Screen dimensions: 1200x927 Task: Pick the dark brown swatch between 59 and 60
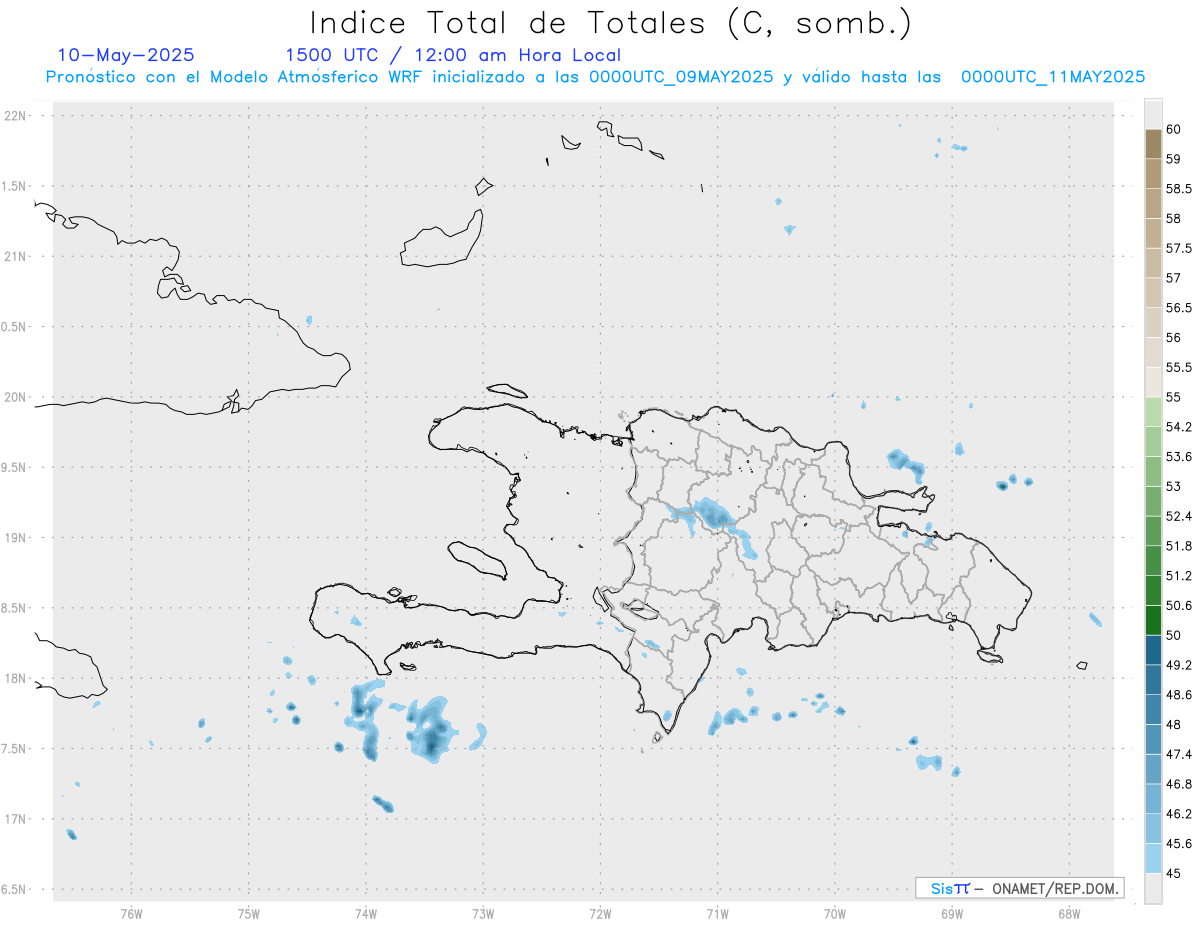[1153, 144]
